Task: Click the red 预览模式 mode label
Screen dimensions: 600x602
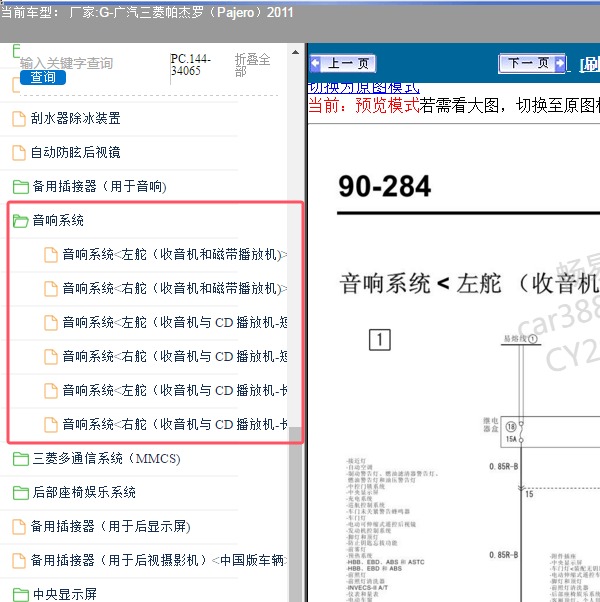Action: pos(387,105)
